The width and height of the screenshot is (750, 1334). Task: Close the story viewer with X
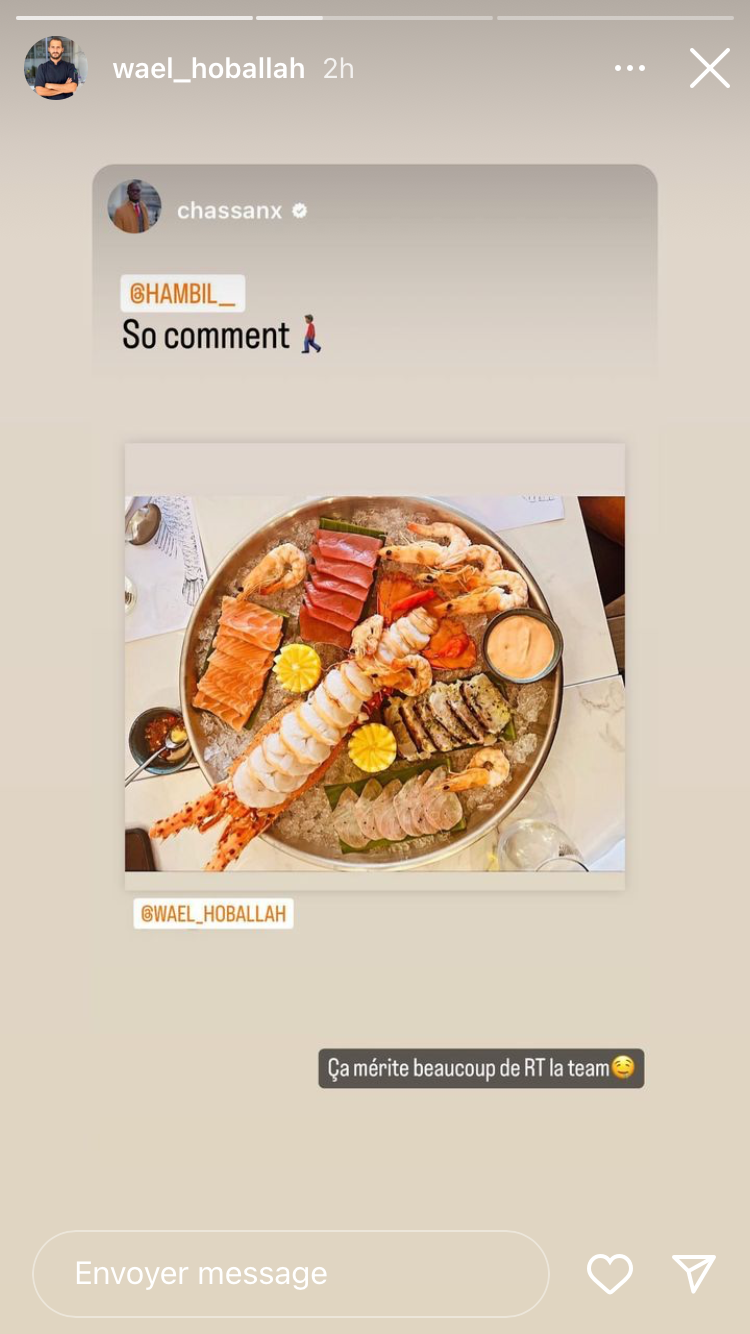709,68
